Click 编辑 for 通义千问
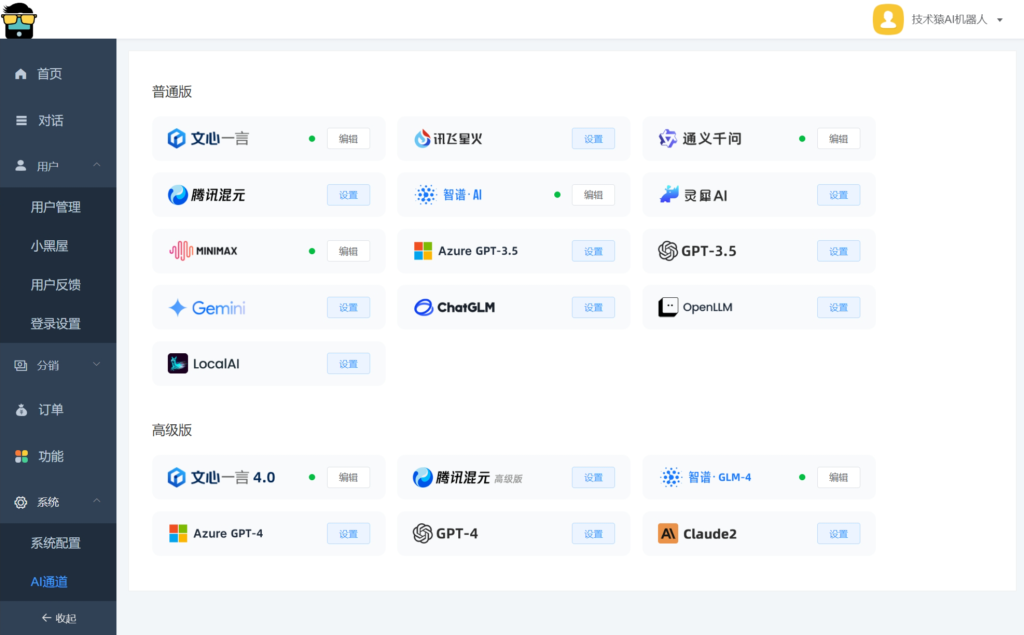The width and height of the screenshot is (1024, 635). tap(839, 138)
